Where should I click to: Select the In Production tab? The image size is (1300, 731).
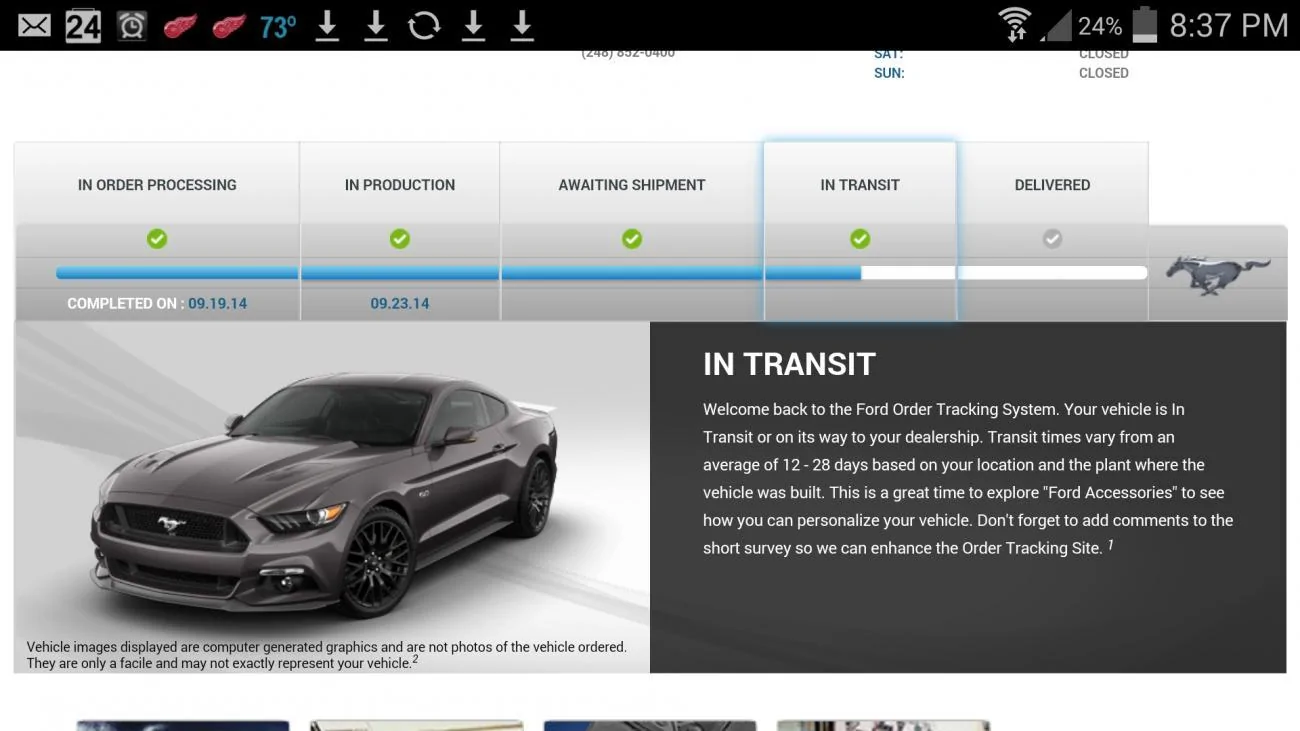click(400, 184)
